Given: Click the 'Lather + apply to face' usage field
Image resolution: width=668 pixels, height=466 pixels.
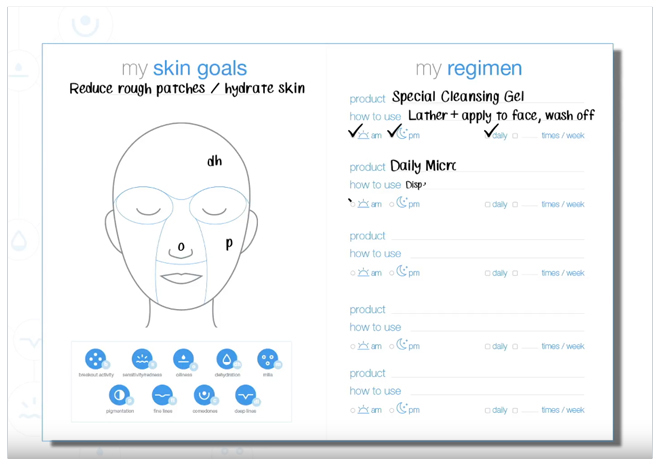Looking at the screenshot, I should click(x=501, y=115).
